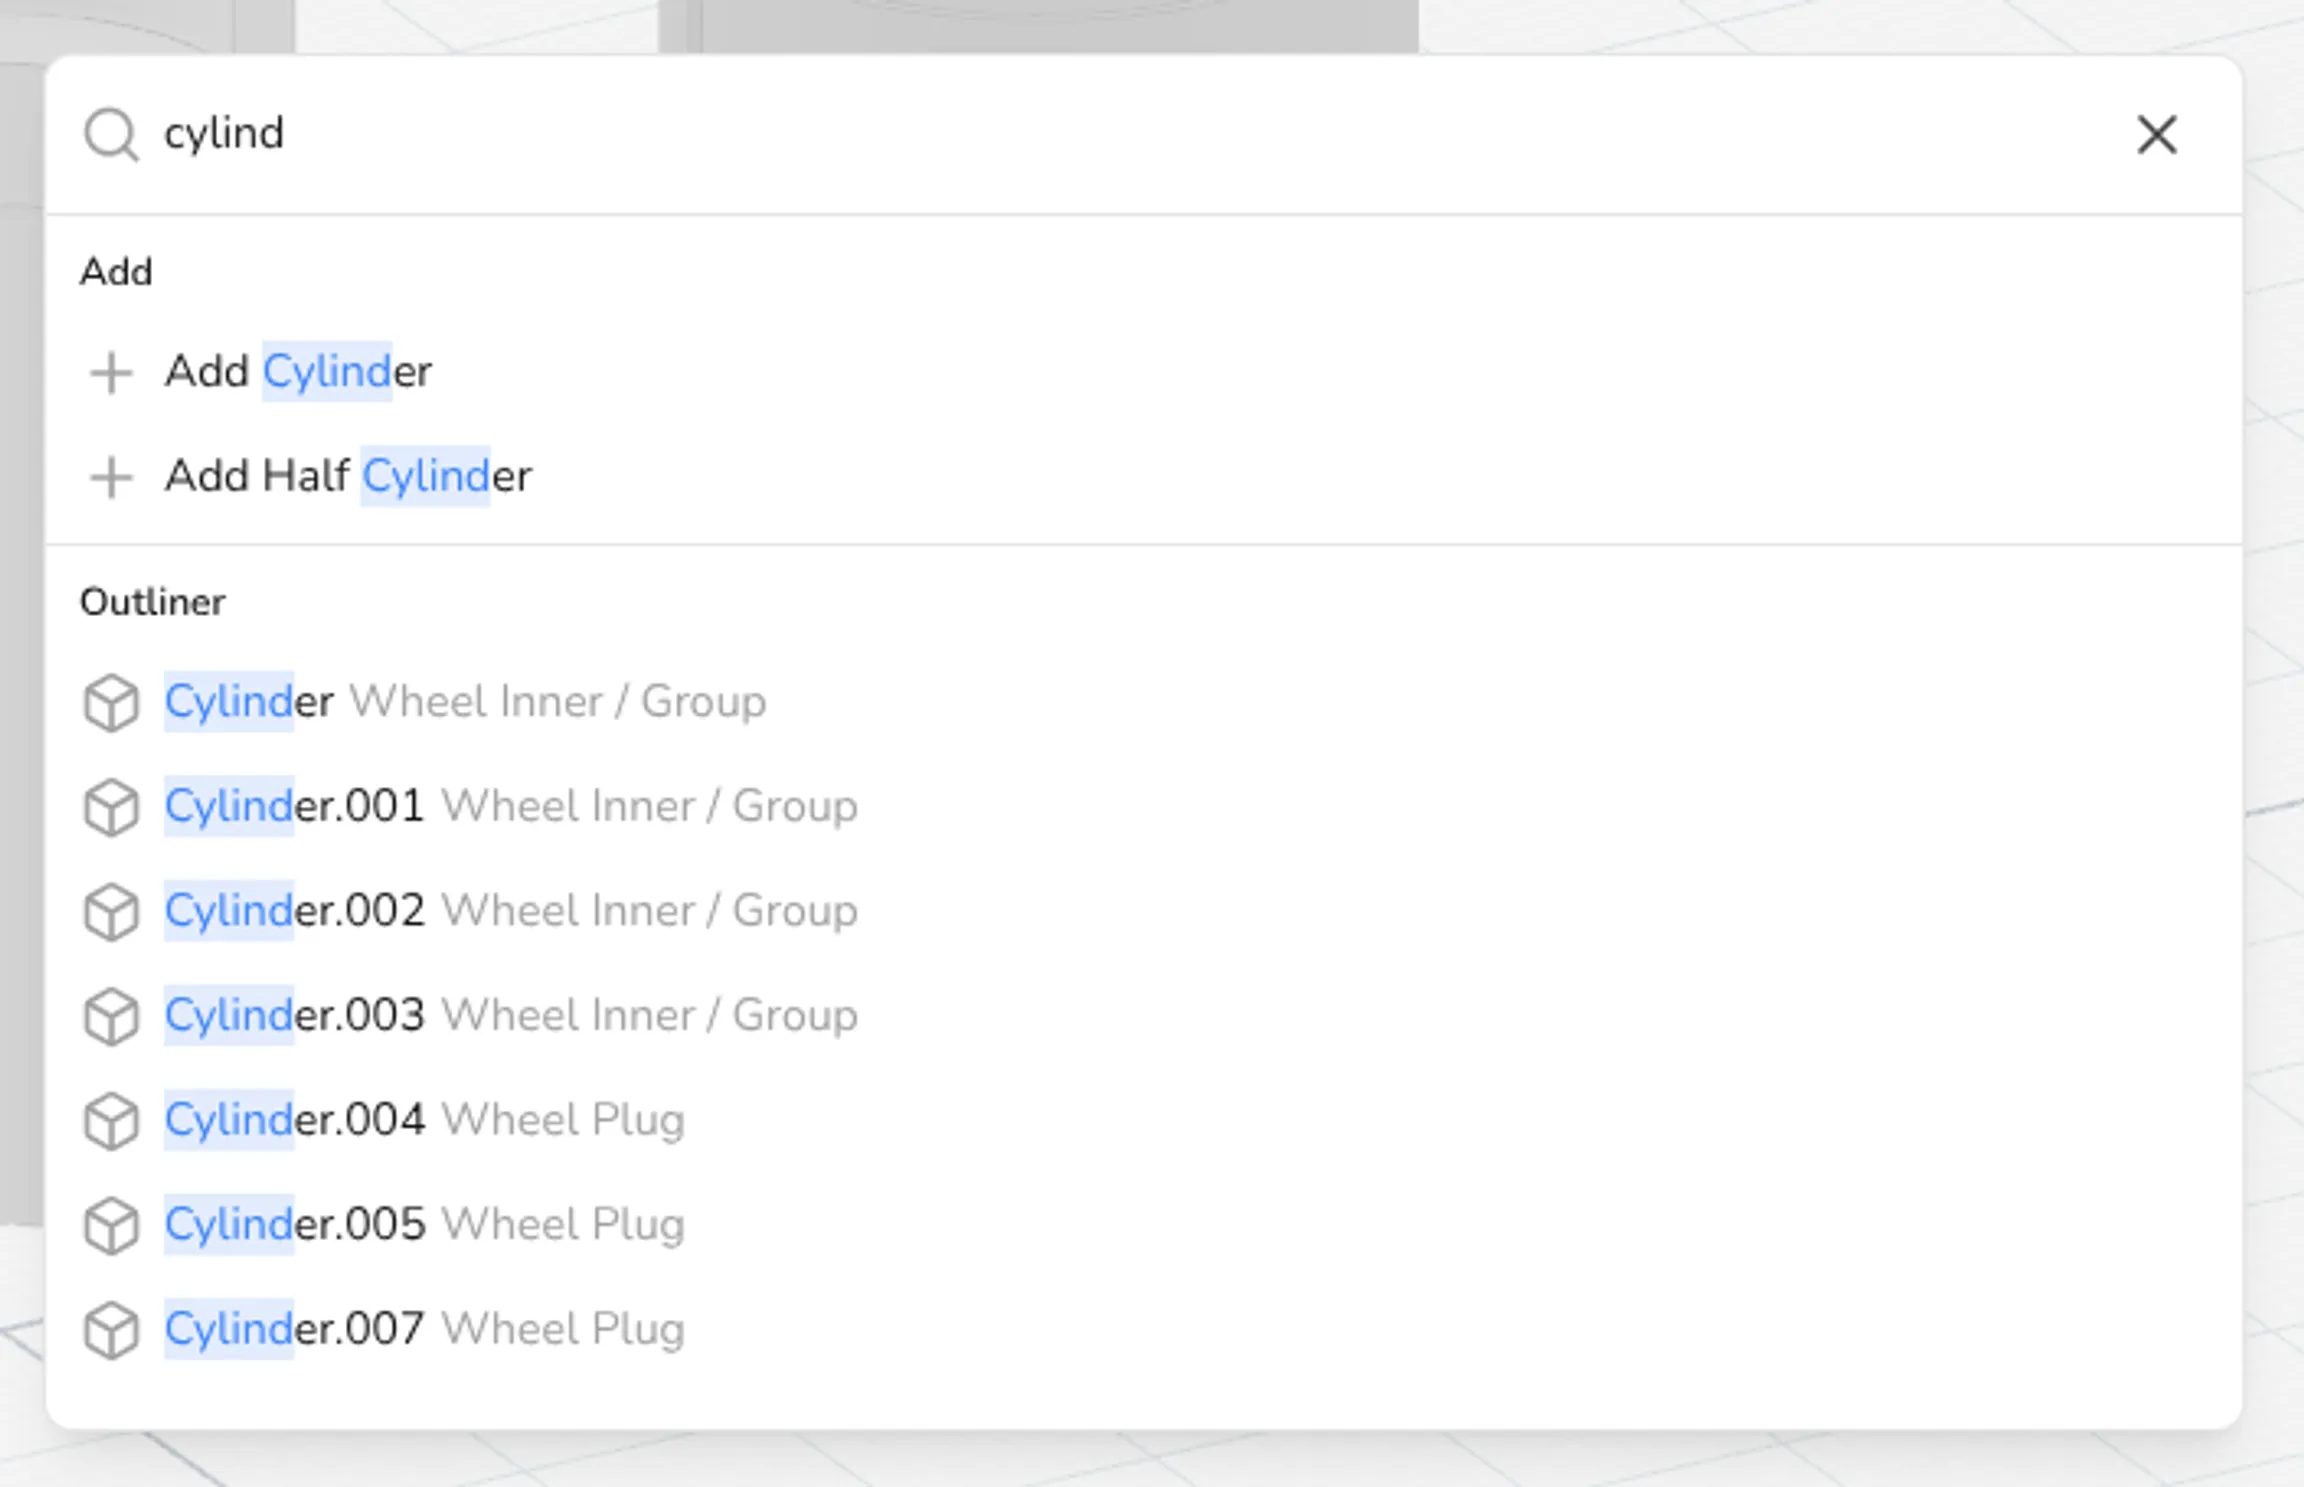
Task: Select Cylinder.005 in Wheel Plug
Action: (x=1144, y=1224)
